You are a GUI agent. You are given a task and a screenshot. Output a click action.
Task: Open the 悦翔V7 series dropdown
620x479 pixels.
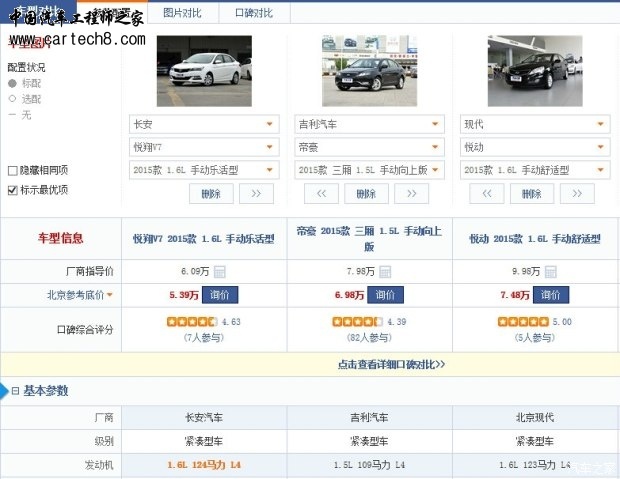click(x=204, y=147)
